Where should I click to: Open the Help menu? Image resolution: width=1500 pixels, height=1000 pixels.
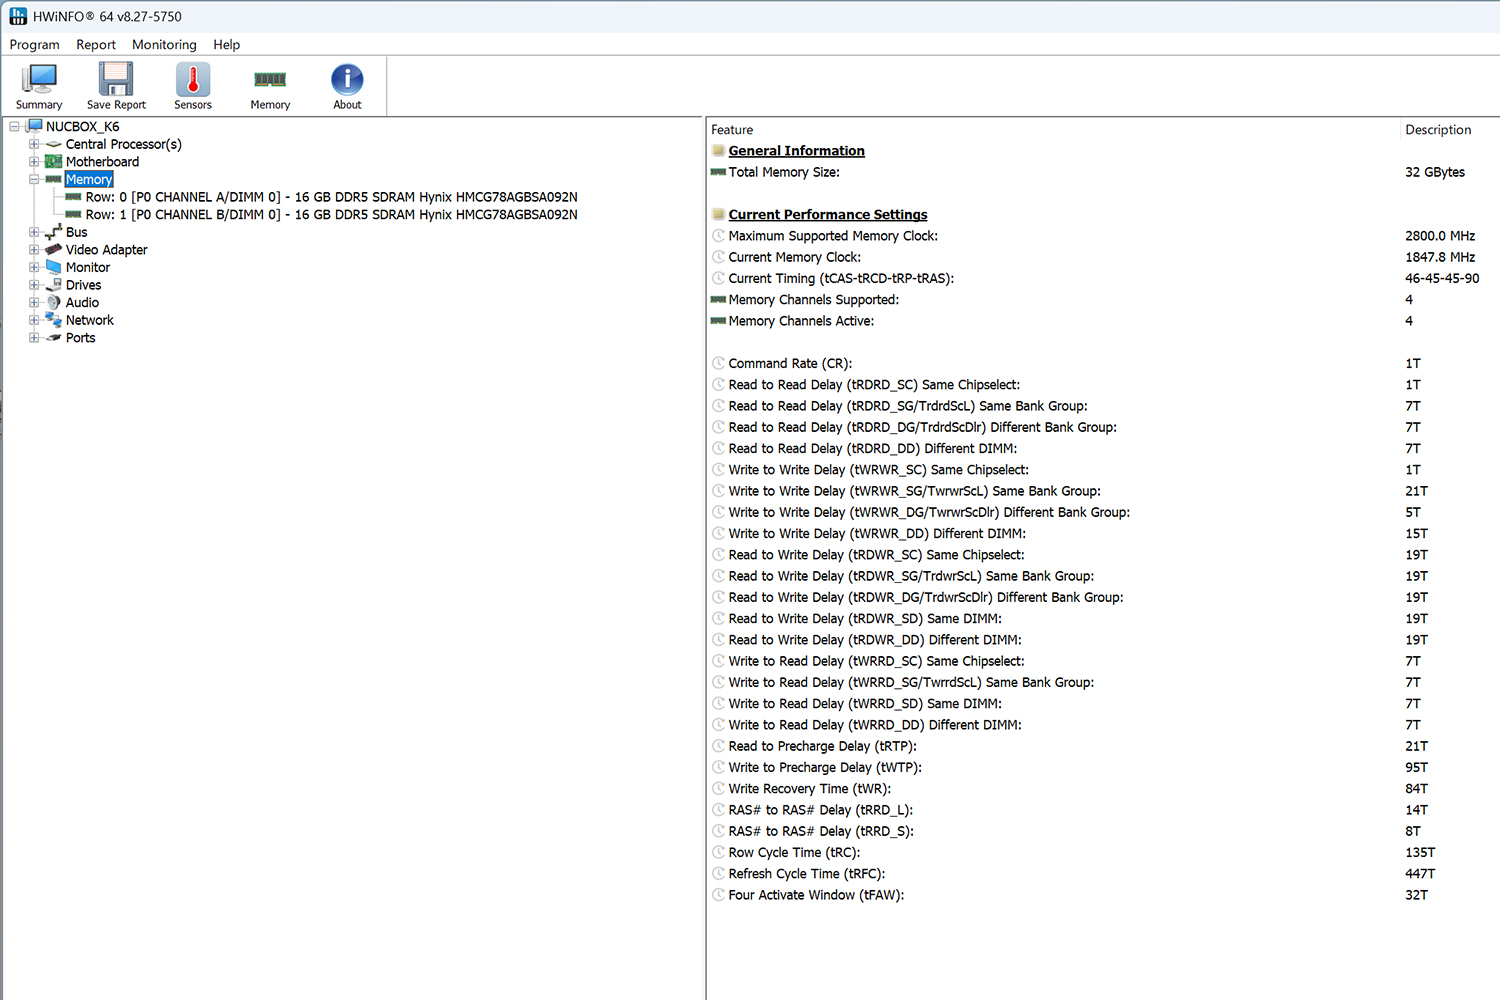(227, 45)
